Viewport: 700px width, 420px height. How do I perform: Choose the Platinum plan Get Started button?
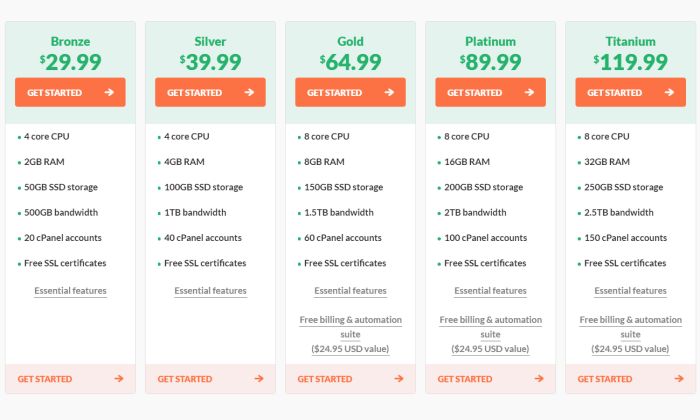[x=490, y=92]
